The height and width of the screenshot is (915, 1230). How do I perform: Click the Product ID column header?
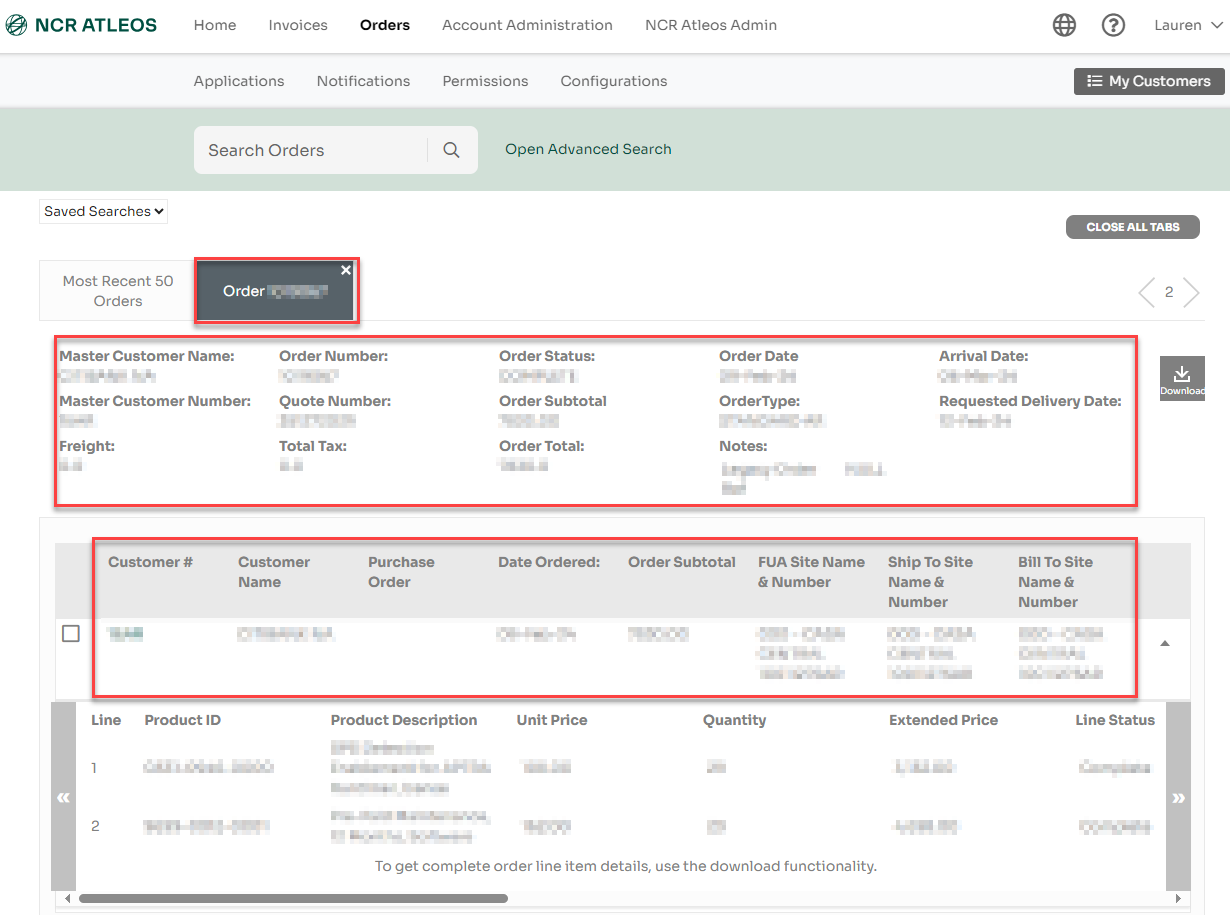(x=183, y=720)
